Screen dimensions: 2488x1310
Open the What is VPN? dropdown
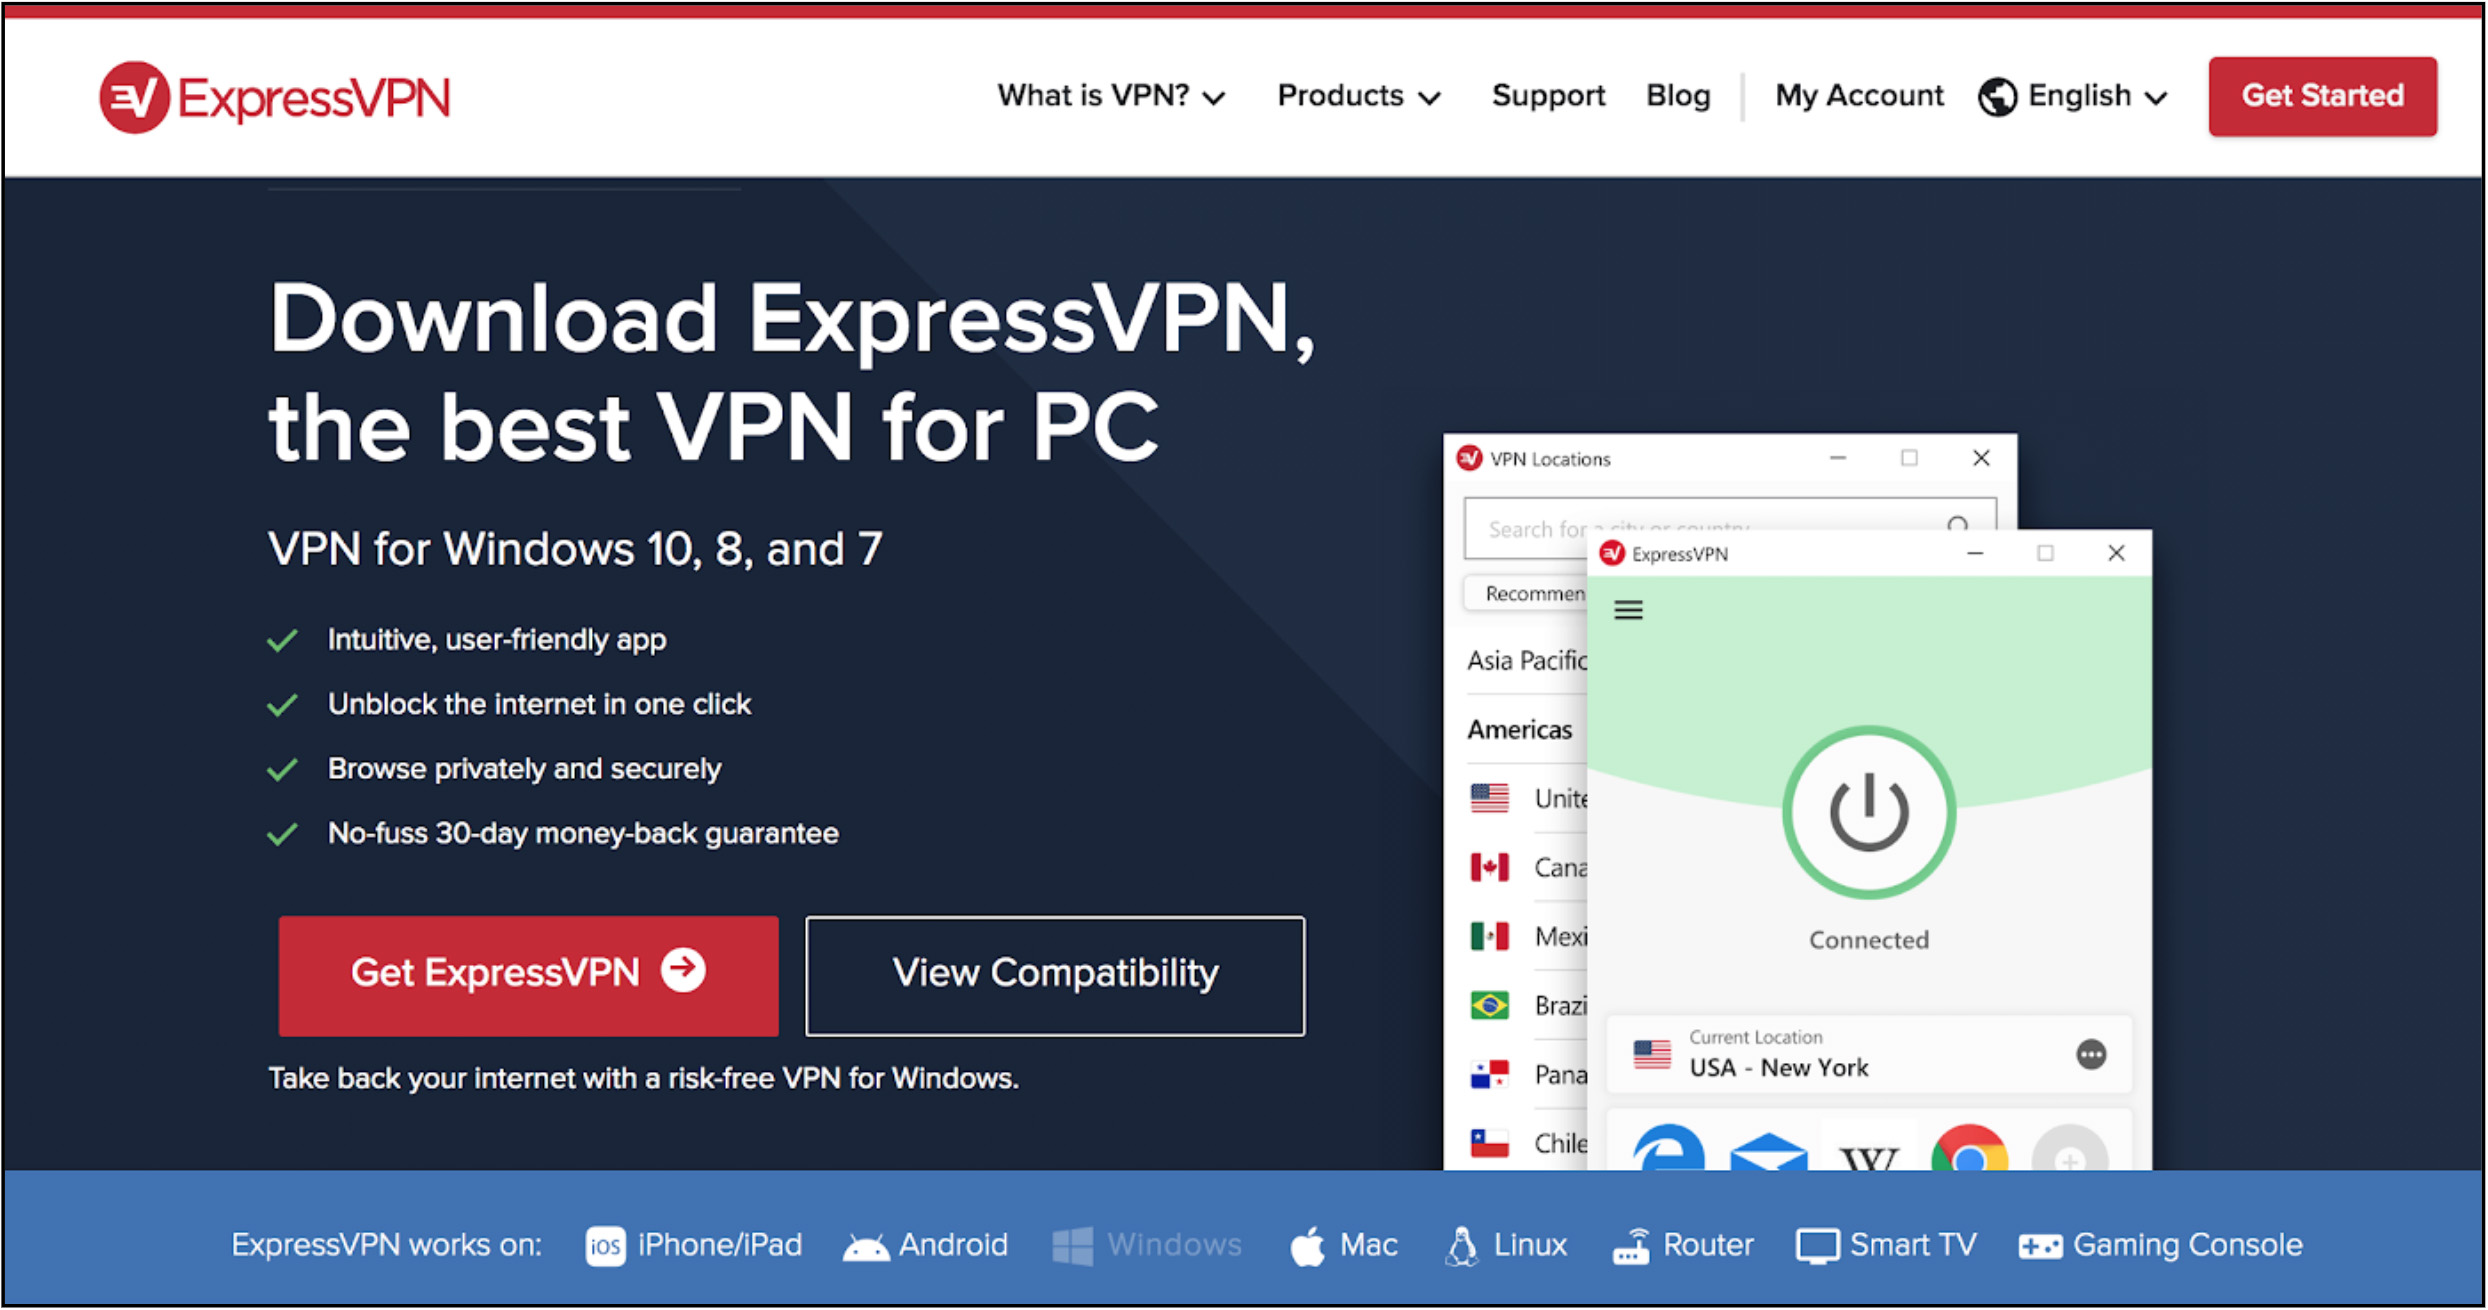pos(1111,96)
